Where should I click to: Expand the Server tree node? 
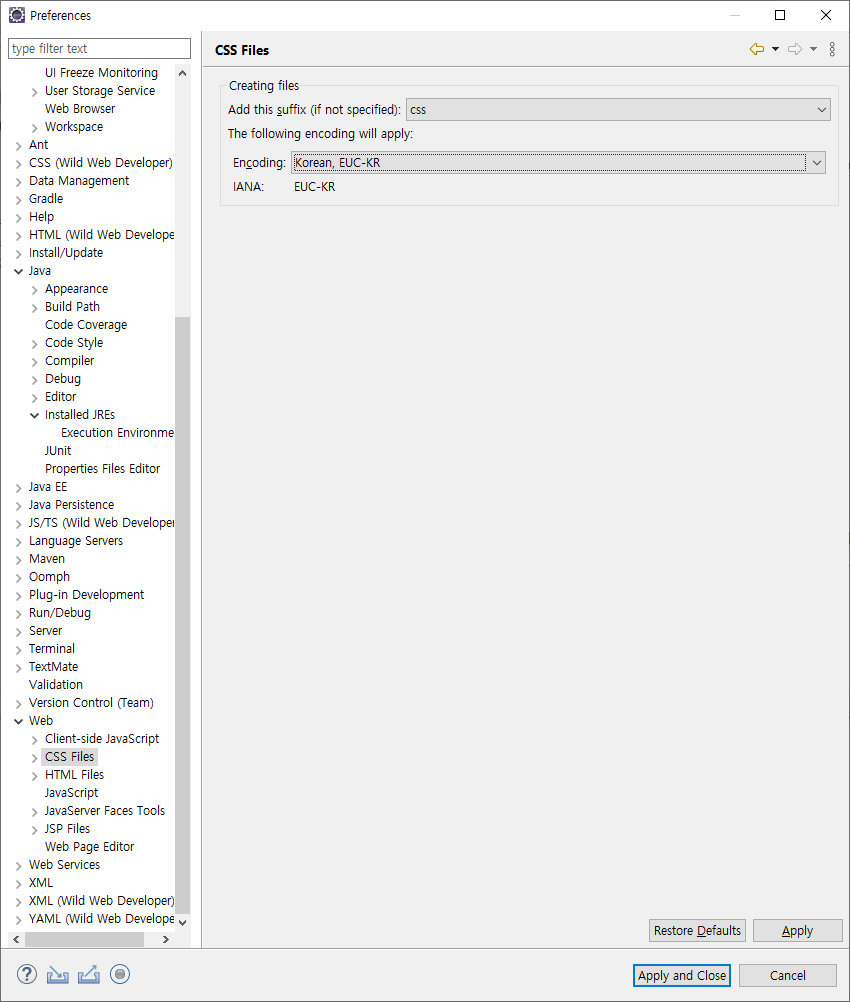pos(19,631)
